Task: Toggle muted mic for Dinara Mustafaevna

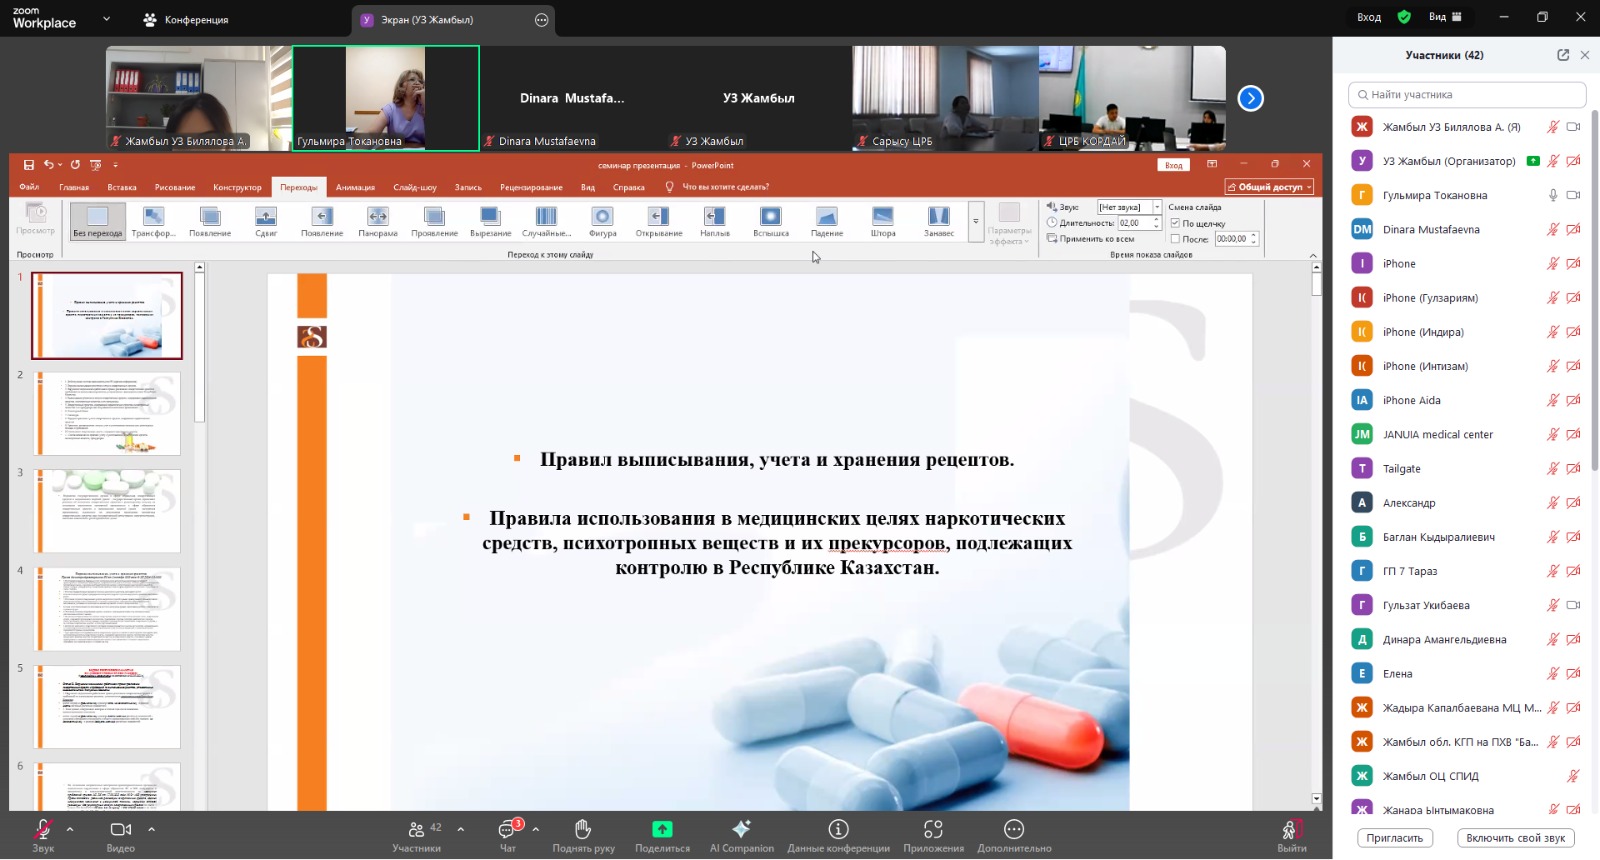Action: (1553, 229)
